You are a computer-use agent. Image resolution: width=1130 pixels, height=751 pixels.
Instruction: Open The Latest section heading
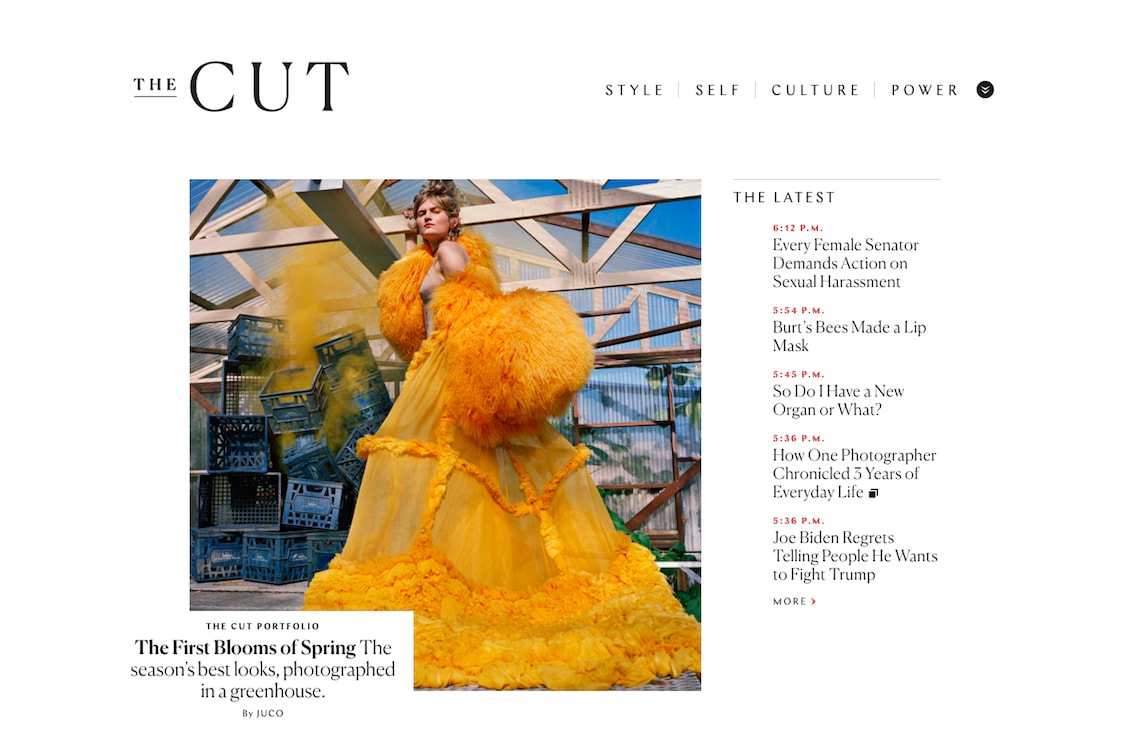click(x=784, y=197)
